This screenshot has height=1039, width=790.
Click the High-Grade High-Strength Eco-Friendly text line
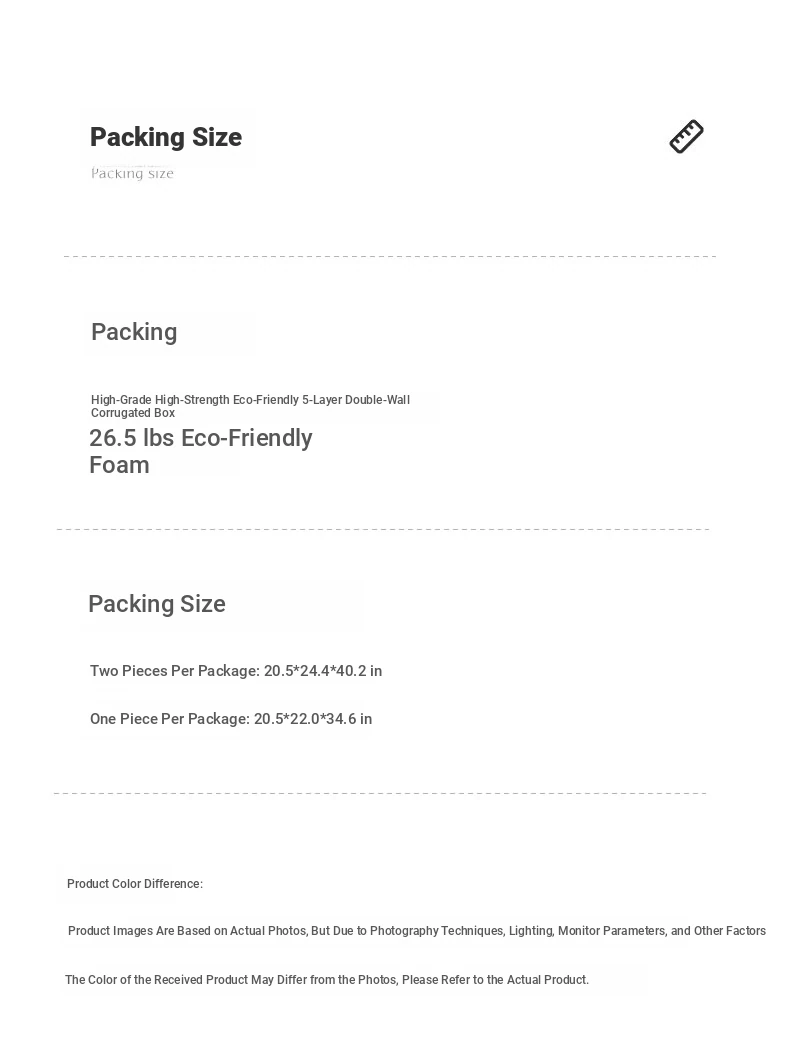click(251, 400)
